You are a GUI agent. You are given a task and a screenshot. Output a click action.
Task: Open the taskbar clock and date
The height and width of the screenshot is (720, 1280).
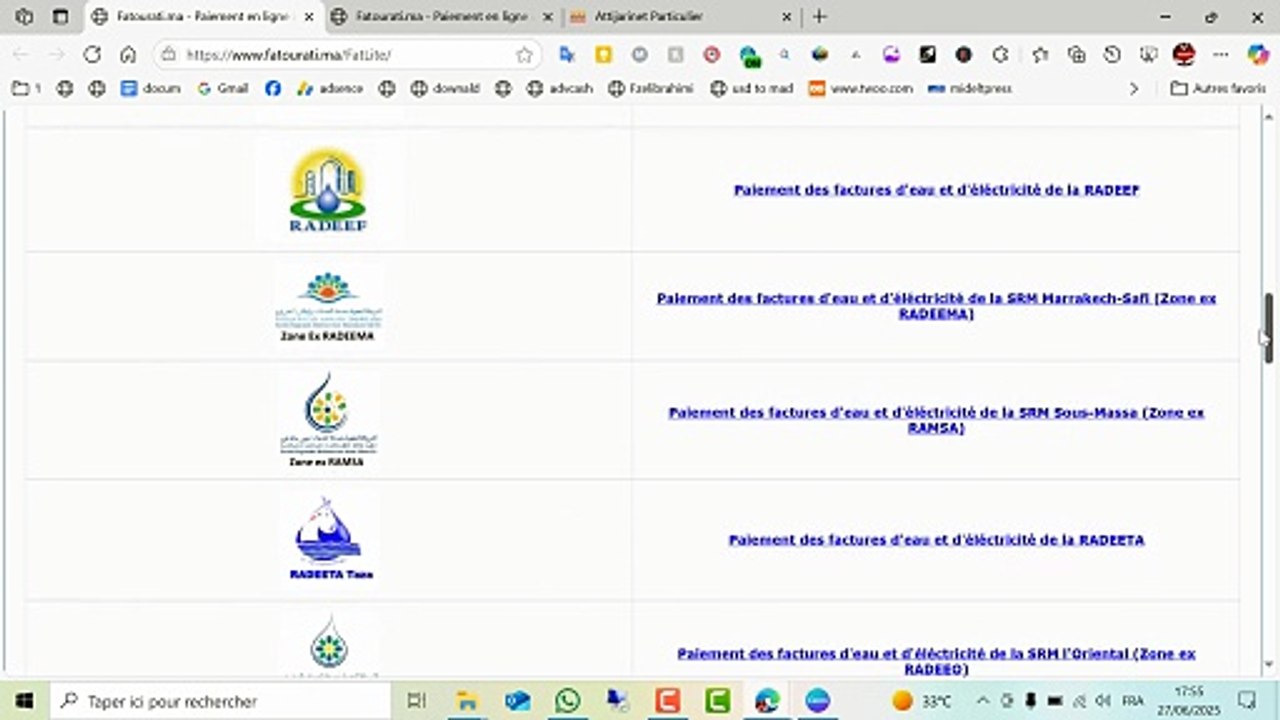pyautogui.click(x=1189, y=701)
